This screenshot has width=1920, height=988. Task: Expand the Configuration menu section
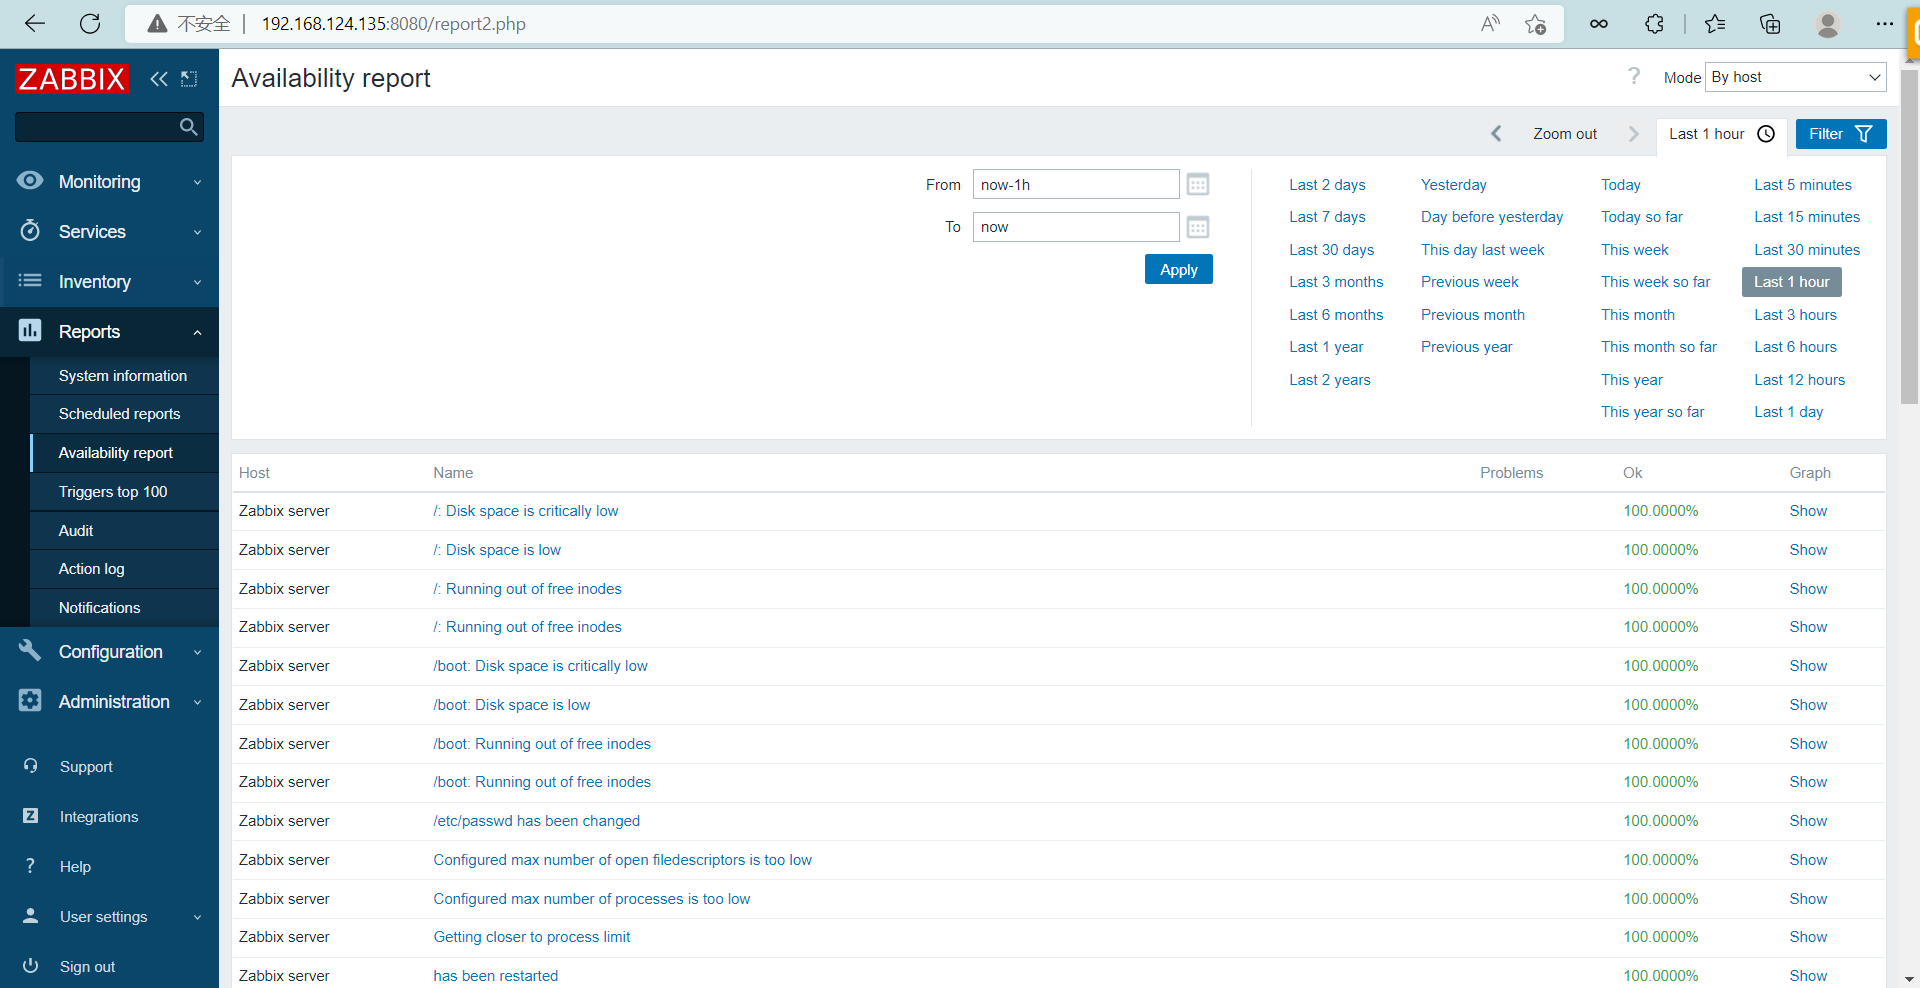click(110, 652)
